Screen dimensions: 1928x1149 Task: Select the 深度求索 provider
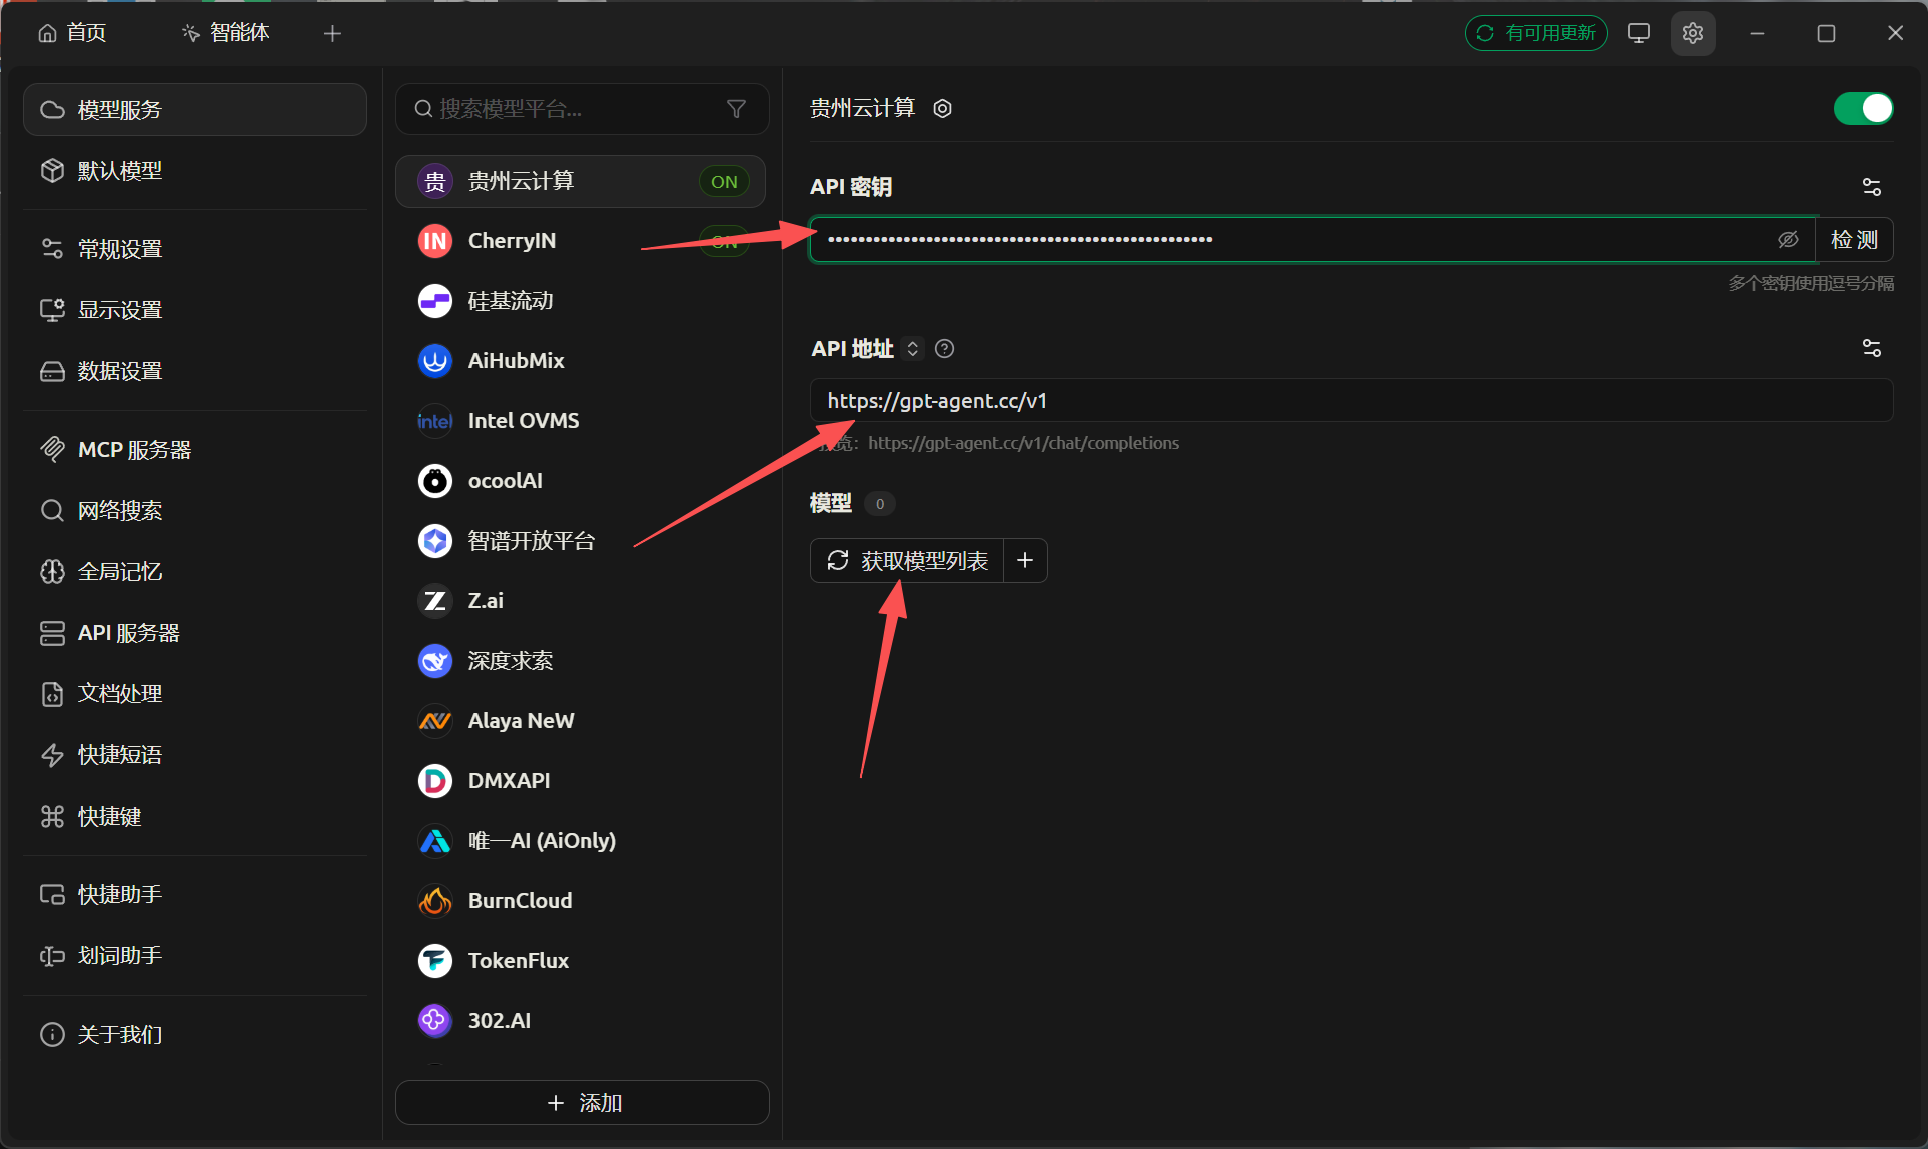coord(581,661)
